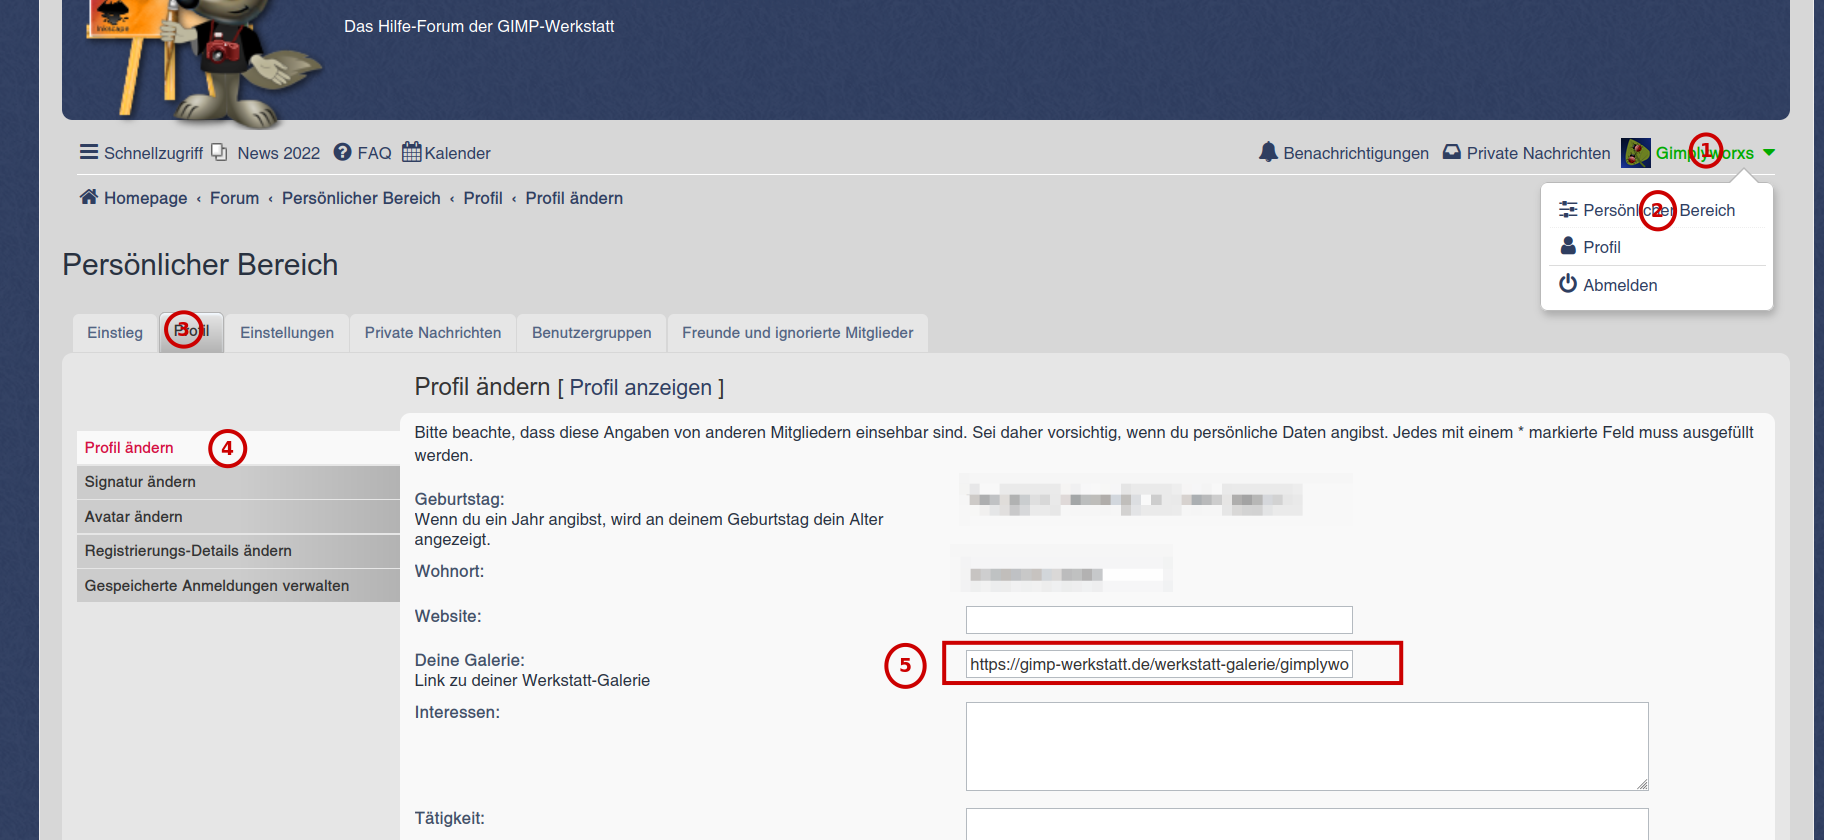
Task: Click Schnellzugriff text link
Action: [x=153, y=153]
